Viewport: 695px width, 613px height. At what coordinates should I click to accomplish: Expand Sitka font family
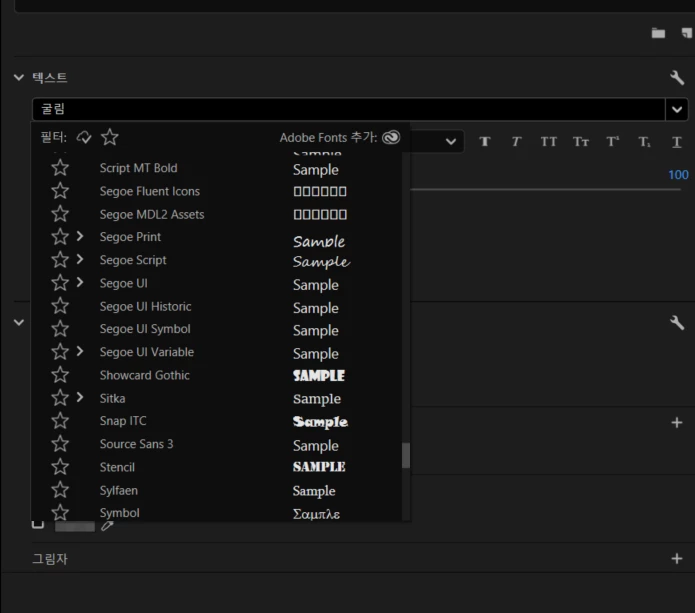point(80,397)
